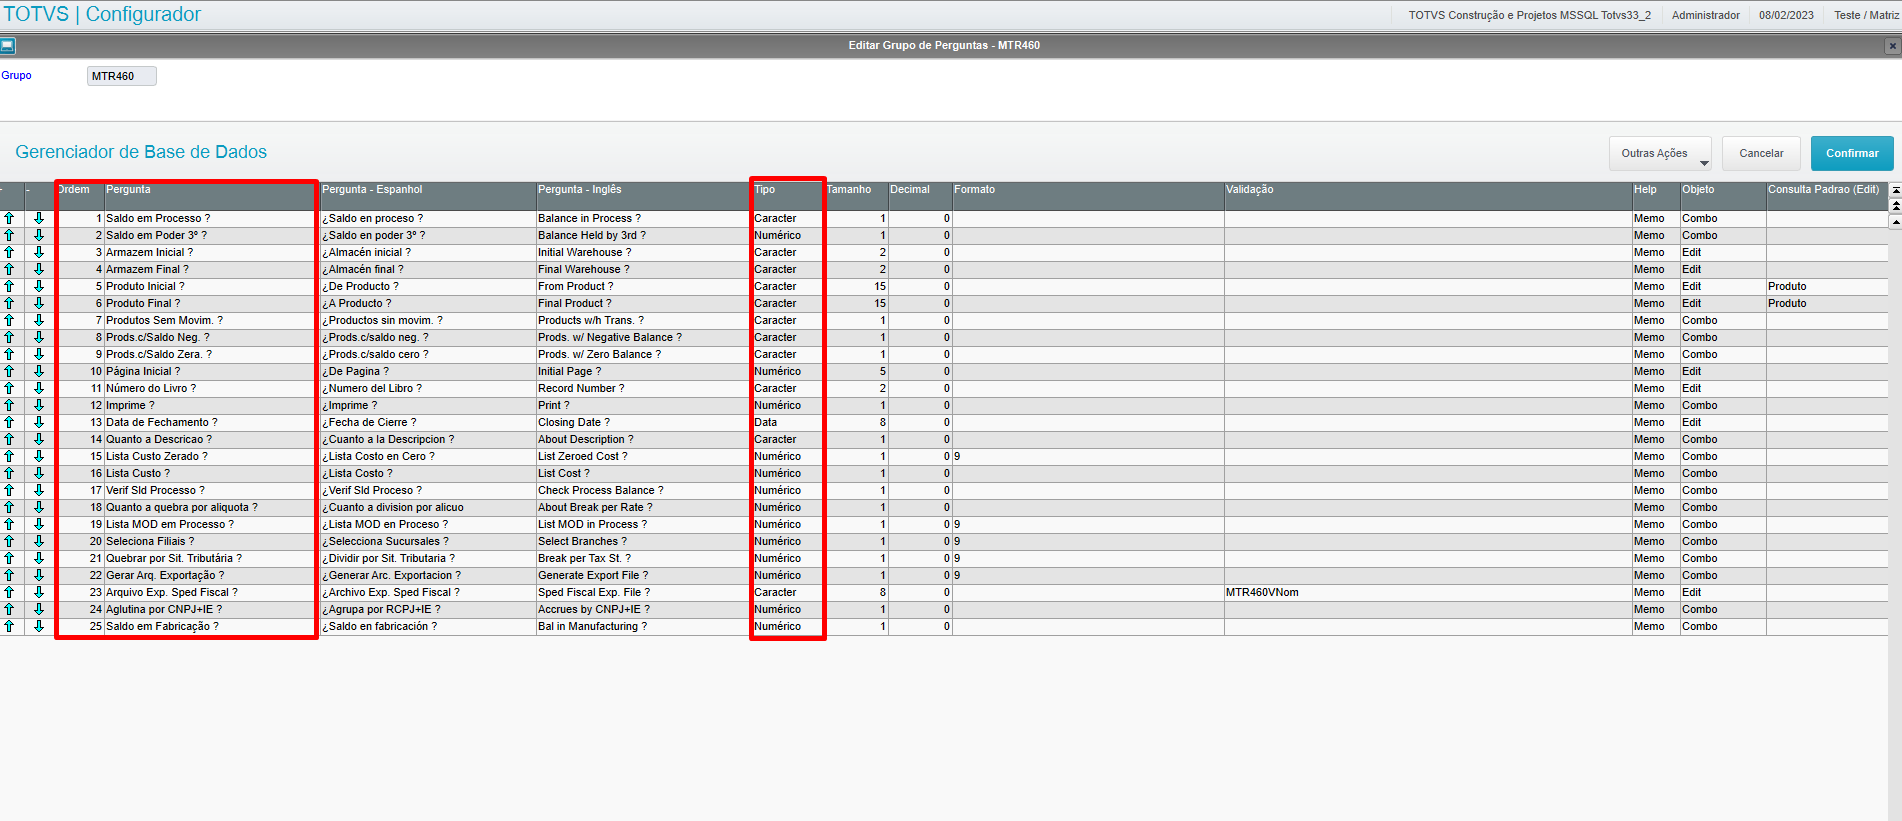Move 'Prods.c/Saldo Zera. ?' row up
The image size is (1902, 821).
pyautogui.click(x=9, y=354)
